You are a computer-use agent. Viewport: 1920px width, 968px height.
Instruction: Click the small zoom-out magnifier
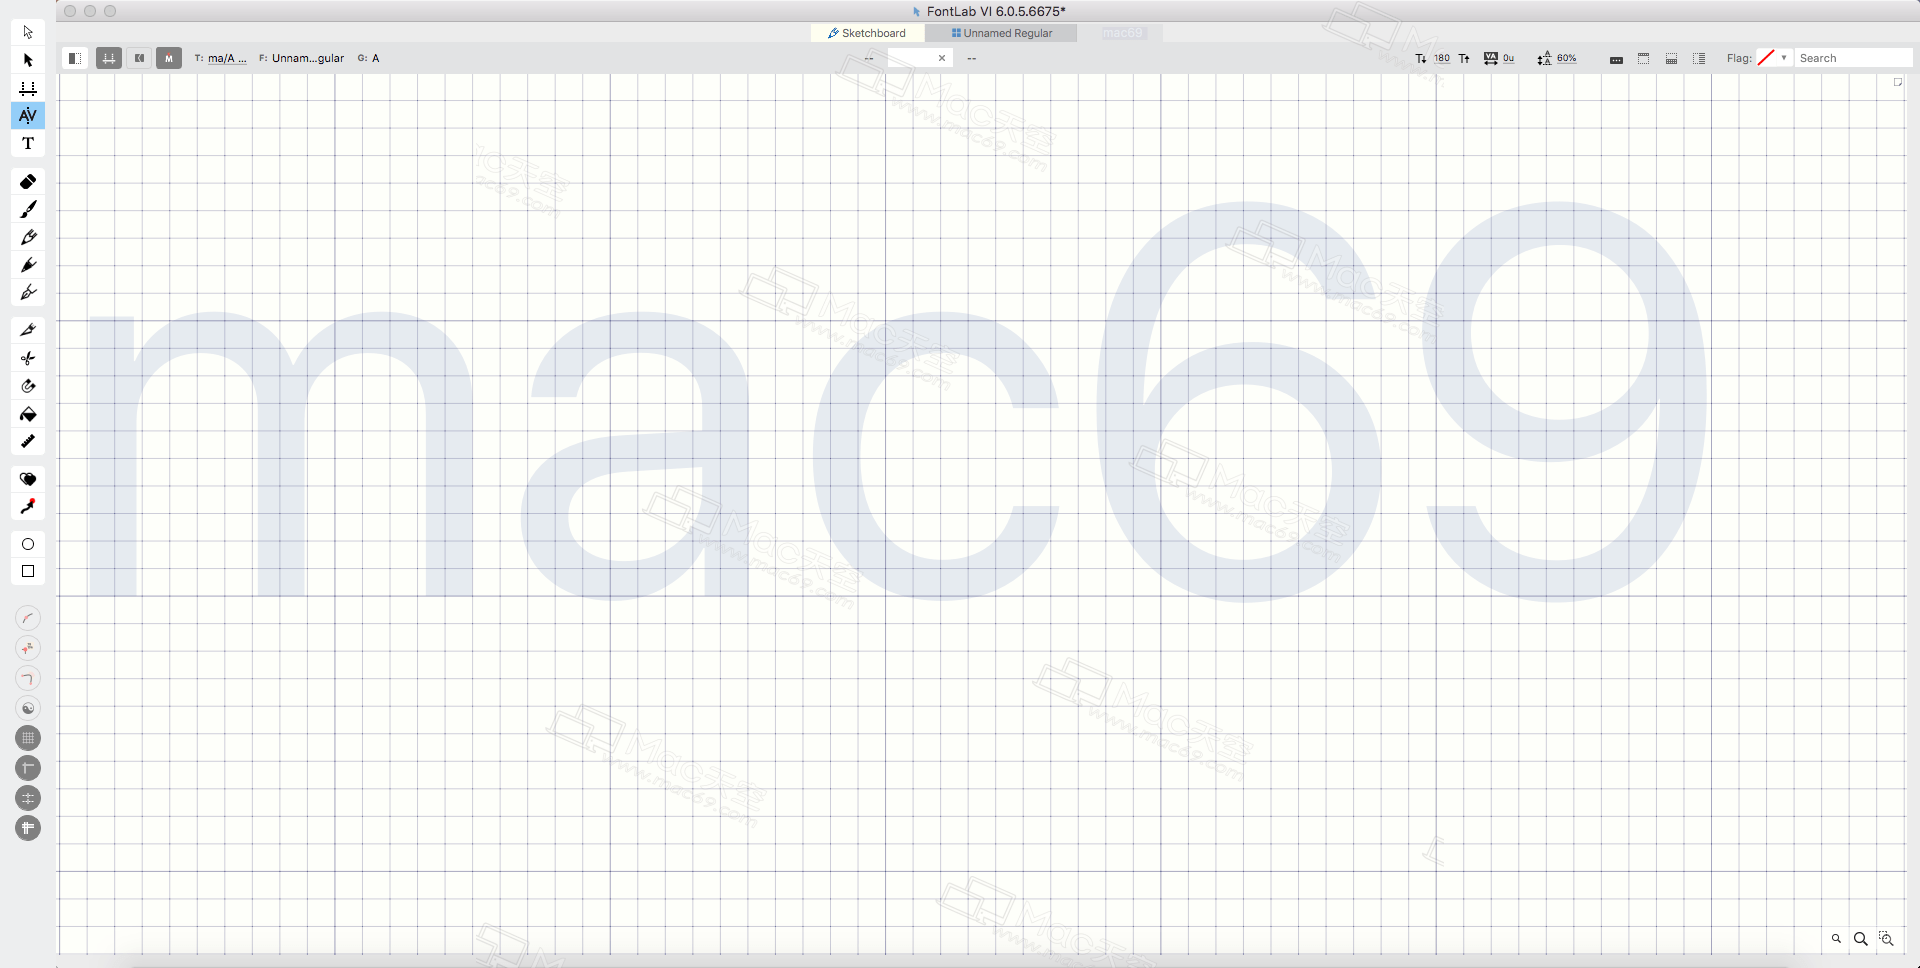1836,939
